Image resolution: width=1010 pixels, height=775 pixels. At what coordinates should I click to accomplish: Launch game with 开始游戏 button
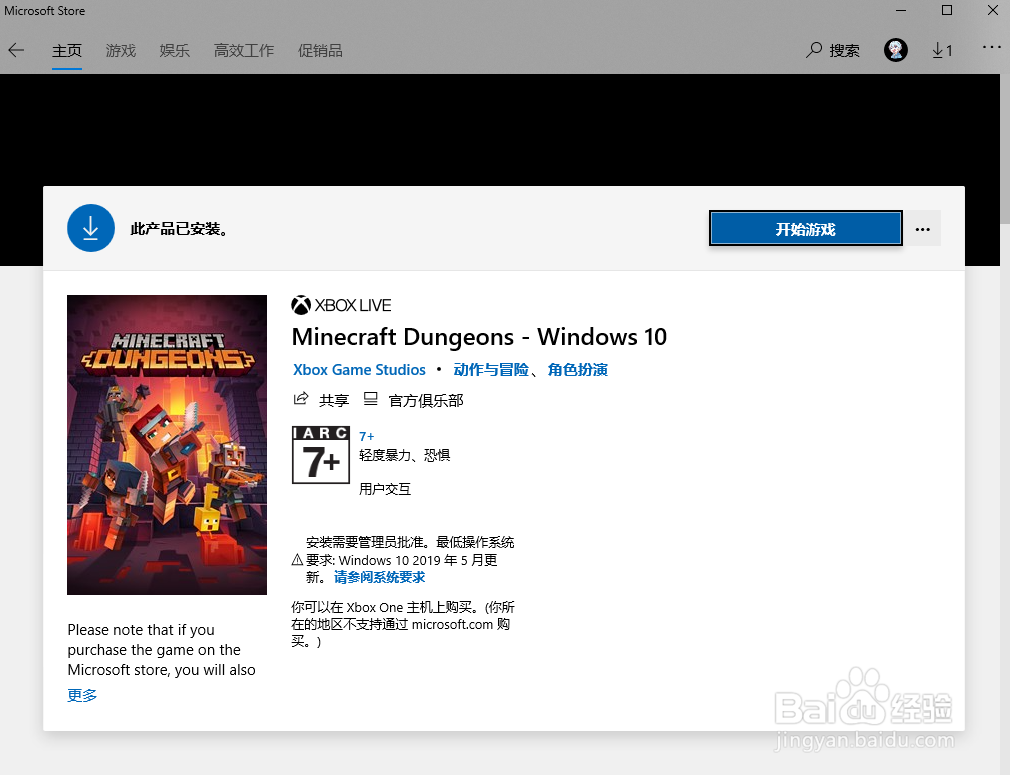pos(805,229)
